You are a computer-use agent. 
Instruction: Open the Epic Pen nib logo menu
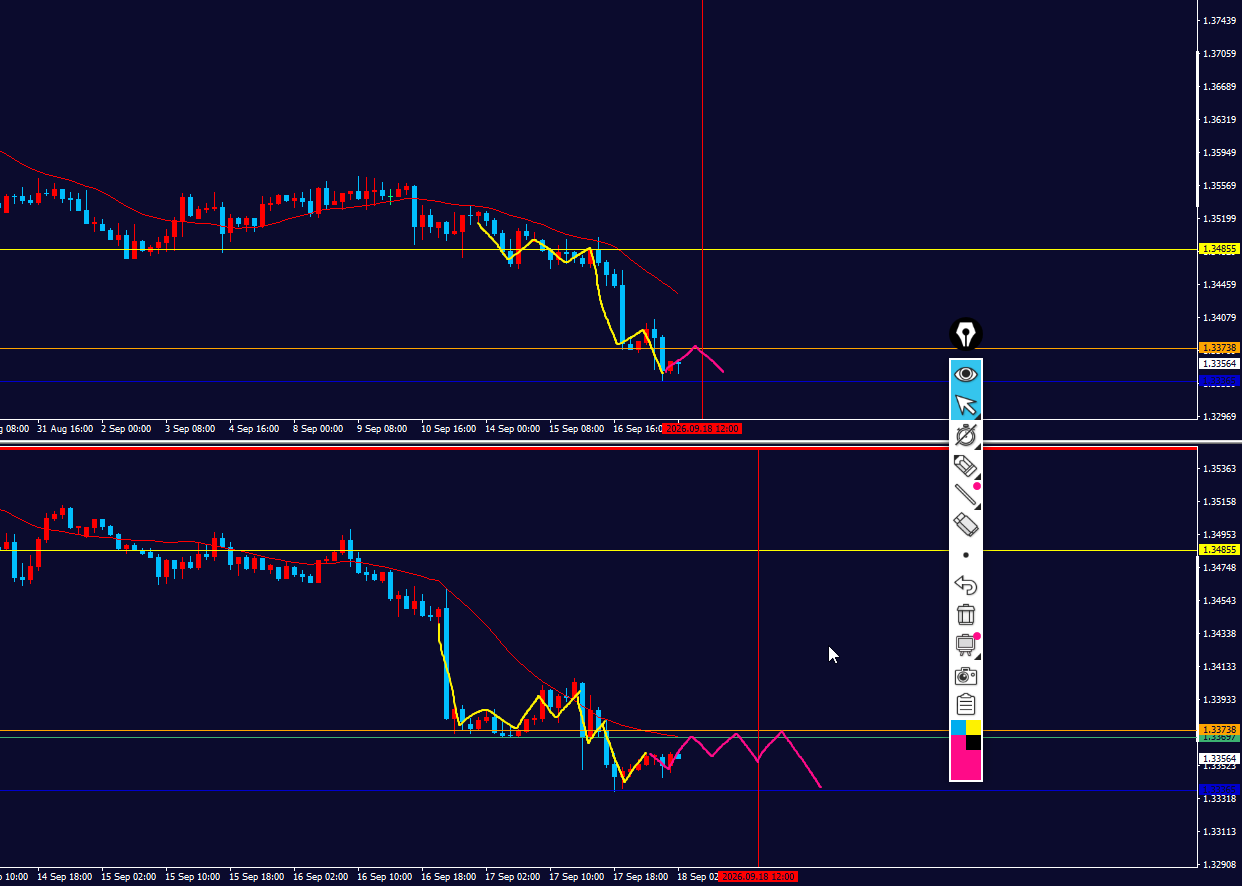pos(966,334)
